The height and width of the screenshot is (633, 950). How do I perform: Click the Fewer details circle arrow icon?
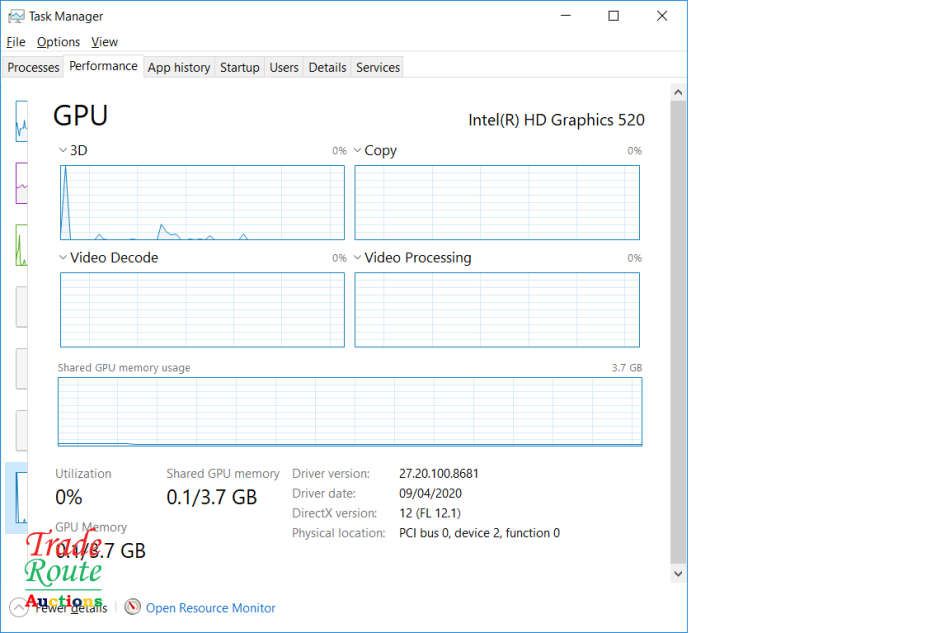pyautogui.click(x=19, y=607)
